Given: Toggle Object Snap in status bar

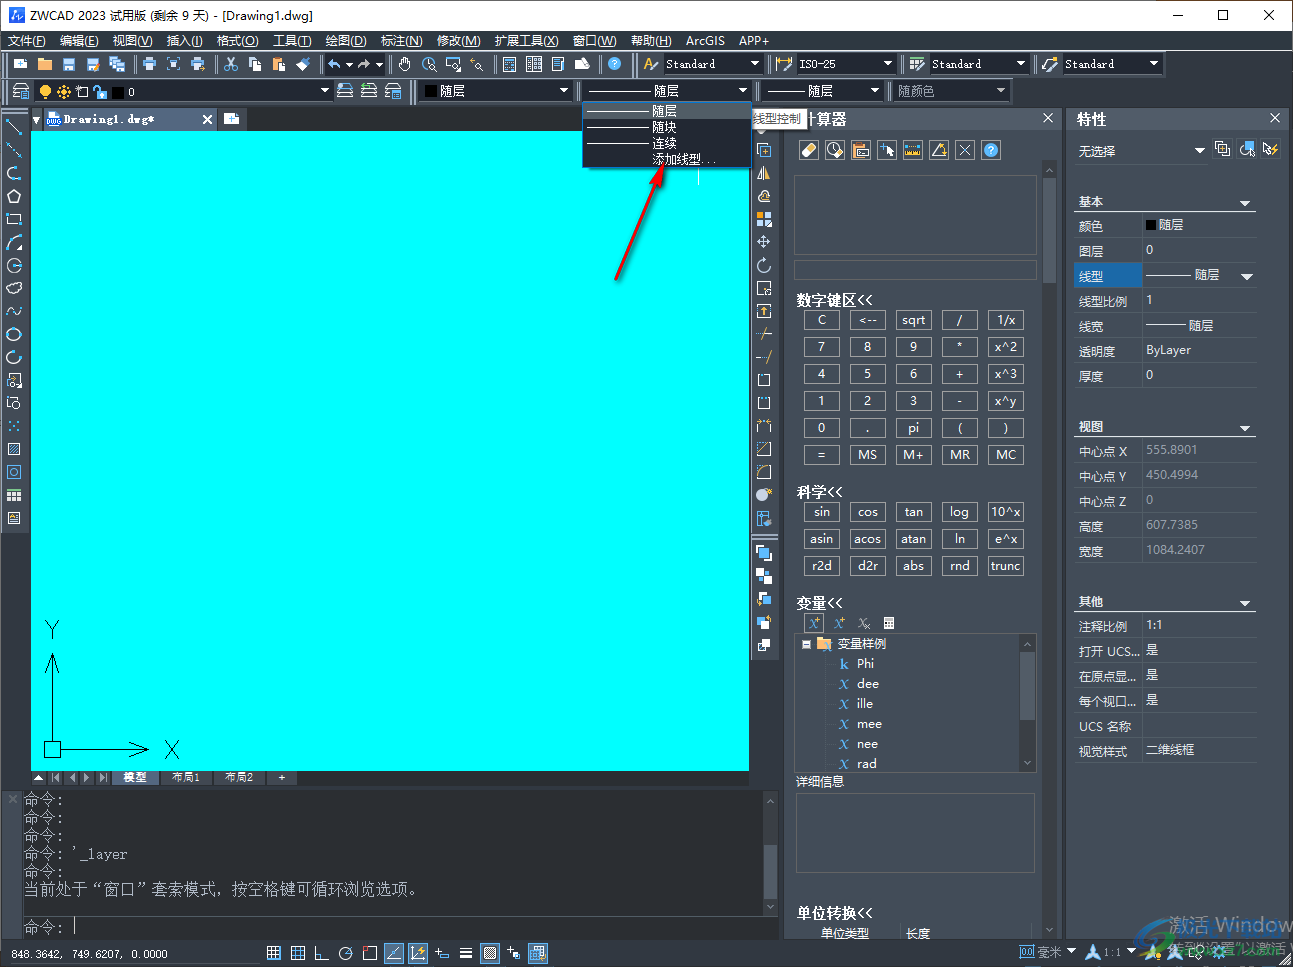Looking at the screenshot, I should [370, 953].
